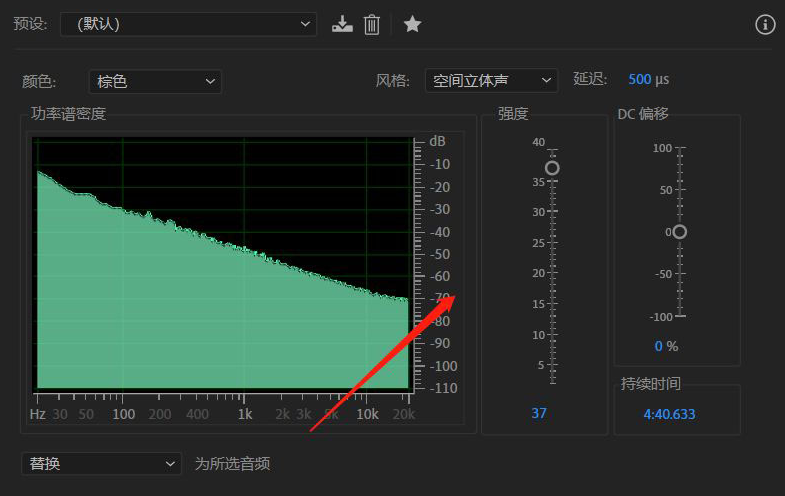Click the 强度 slider track at 10
Screen dimensions: 785x496
[x=552, y=335]
